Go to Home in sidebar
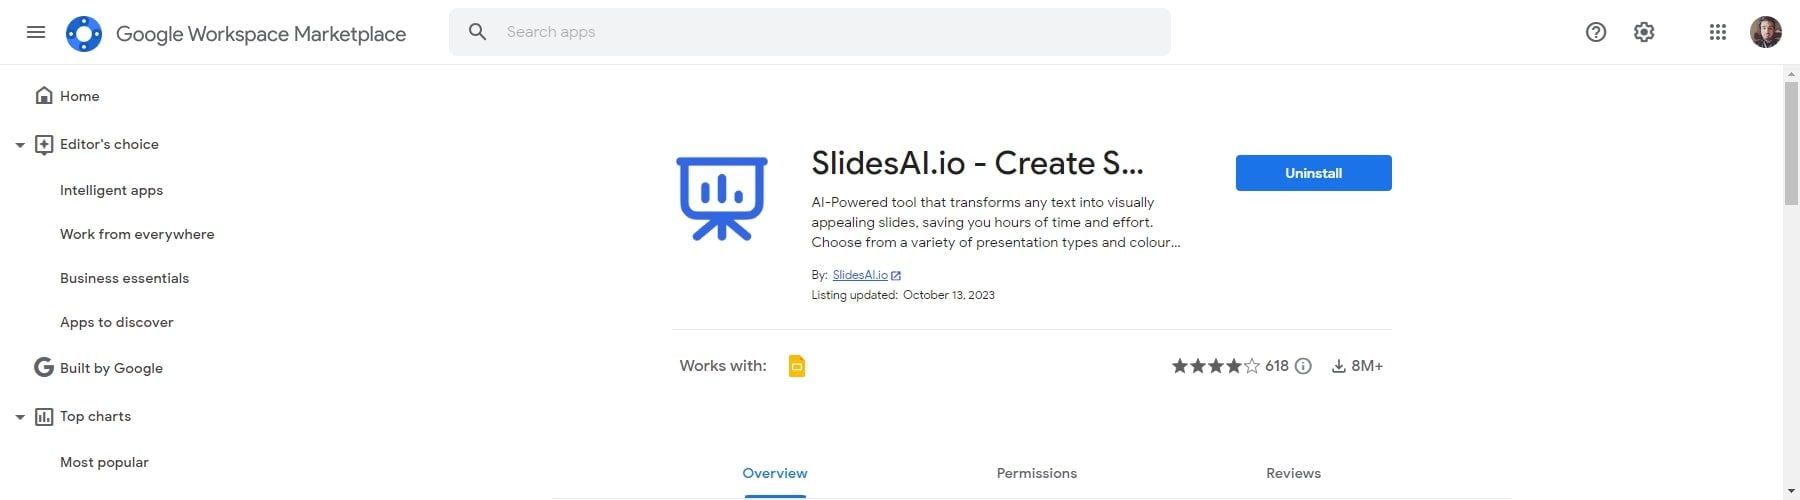Screen dimensions: 1800x500 (x=79, y=96)
